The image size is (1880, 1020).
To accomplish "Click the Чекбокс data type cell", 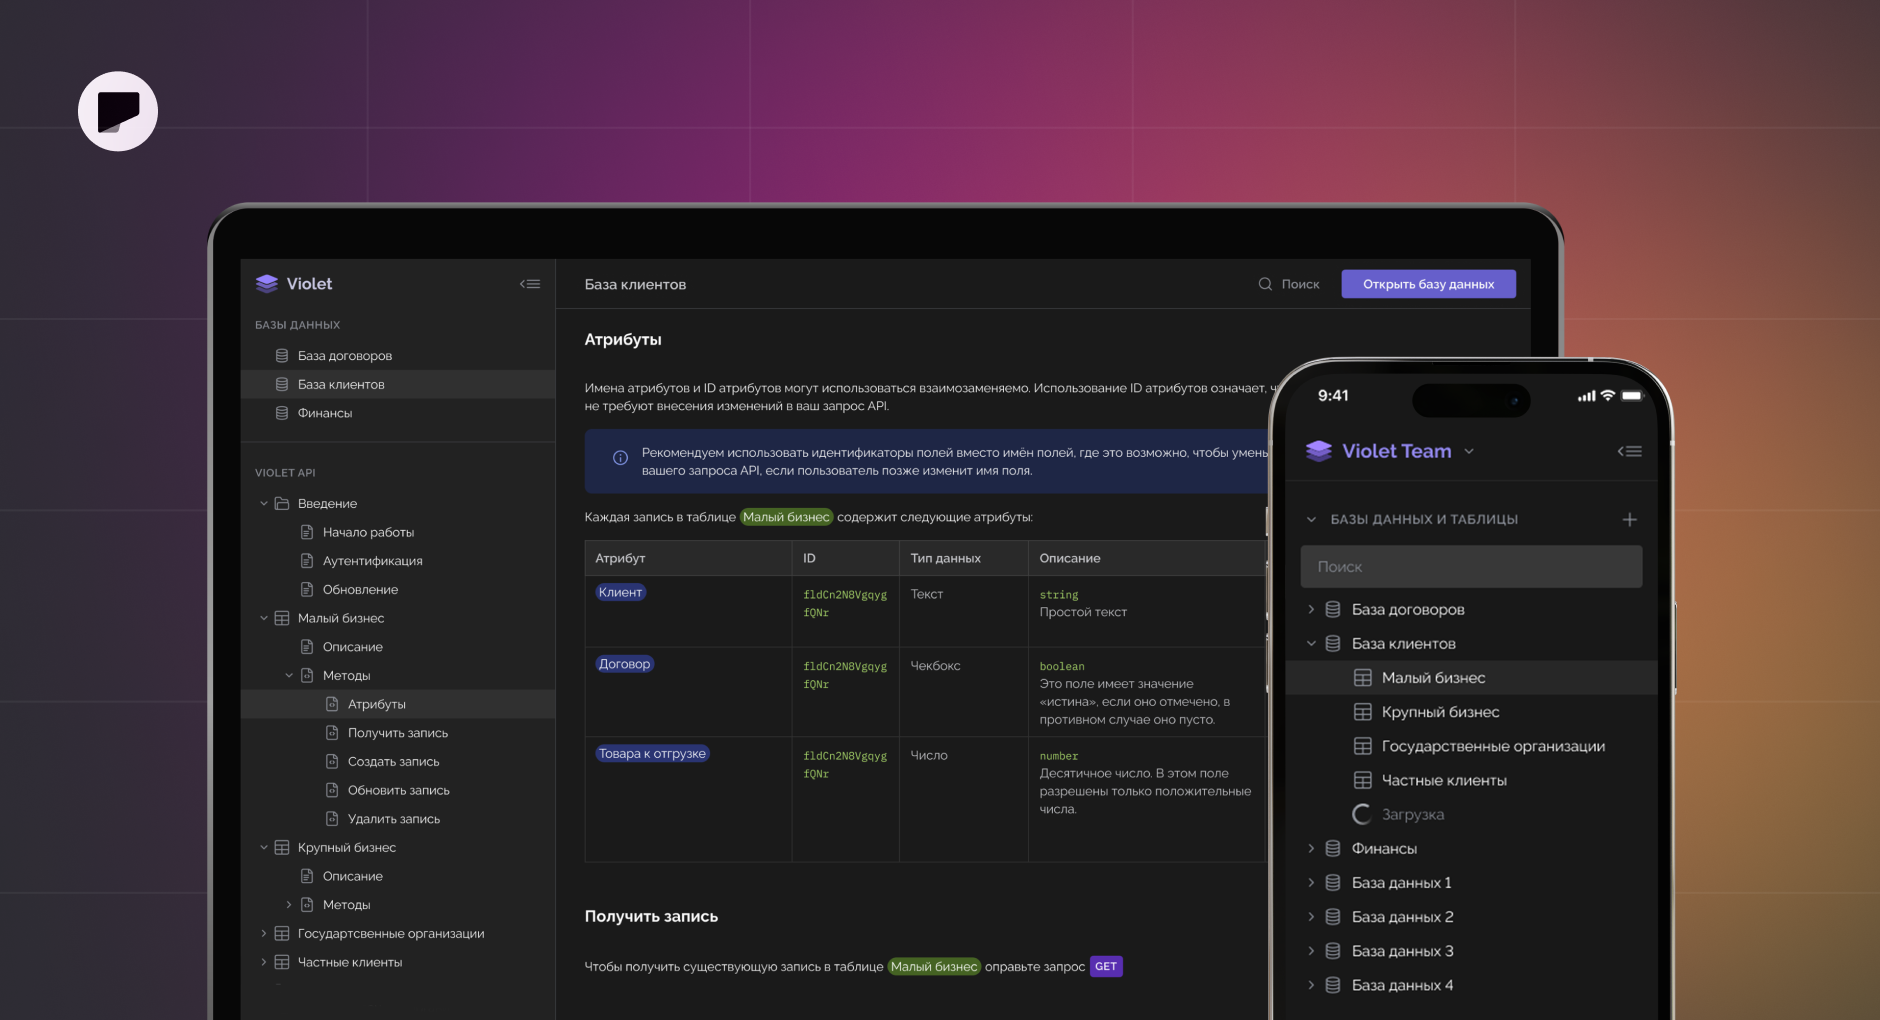I will pos(935,666).
